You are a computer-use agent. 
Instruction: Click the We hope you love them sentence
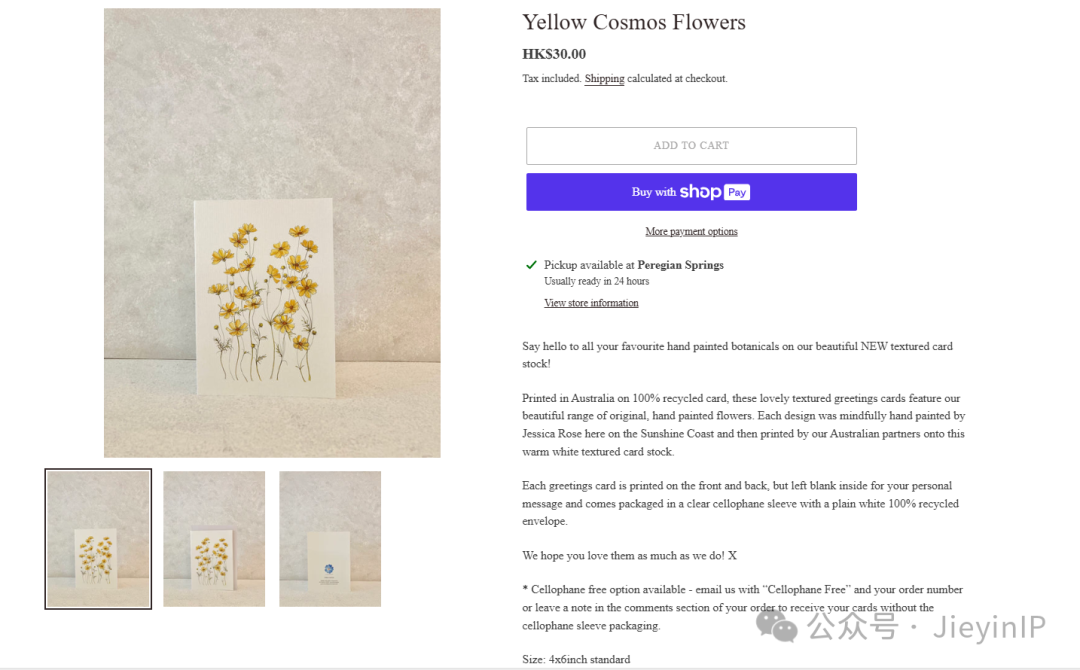click(629, 555)
